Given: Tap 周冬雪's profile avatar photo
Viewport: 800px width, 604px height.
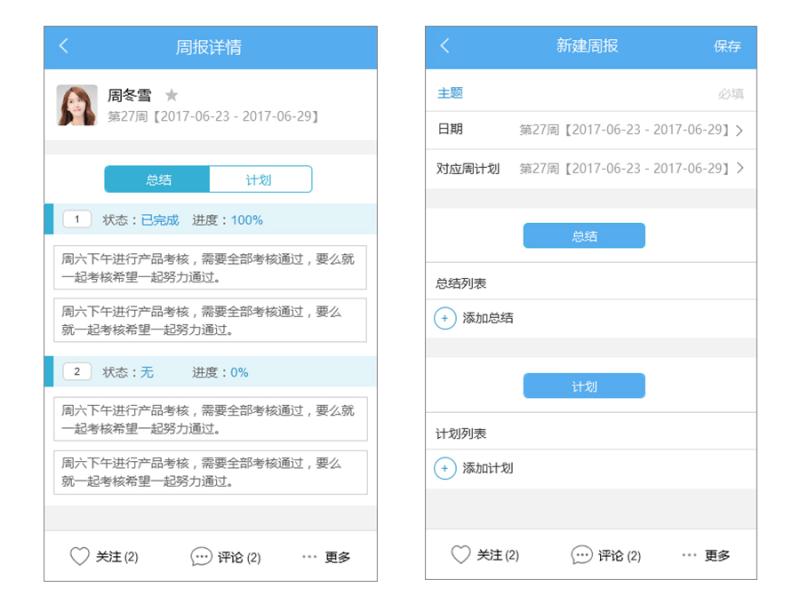Looking at the screenshot, I should (x=77, y=105).
